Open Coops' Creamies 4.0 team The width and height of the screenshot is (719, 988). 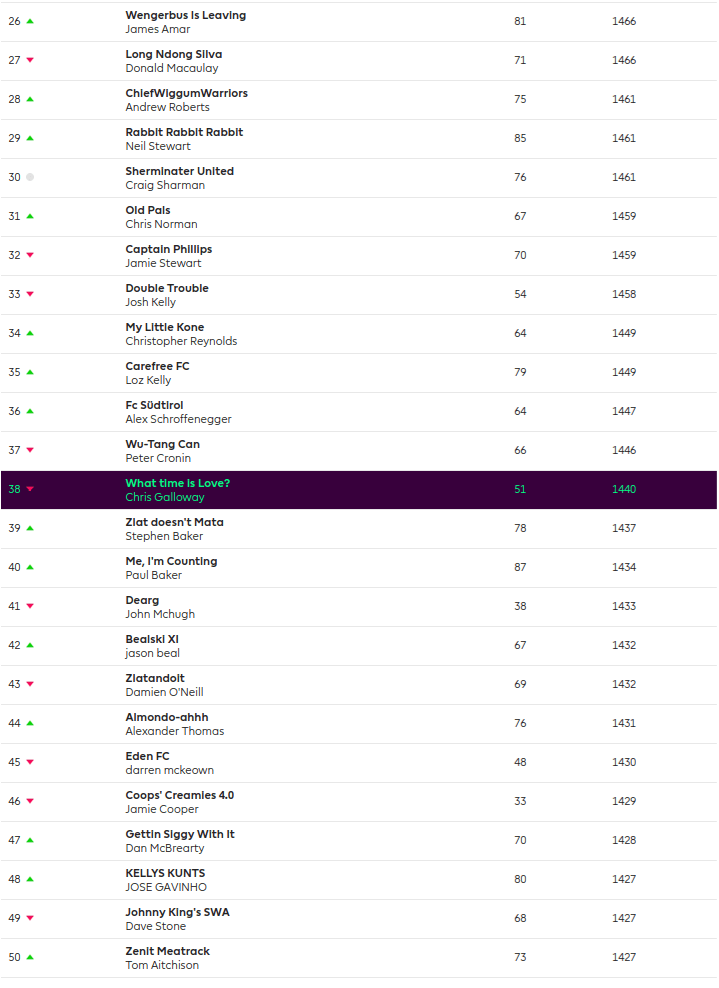click(179, 795)
